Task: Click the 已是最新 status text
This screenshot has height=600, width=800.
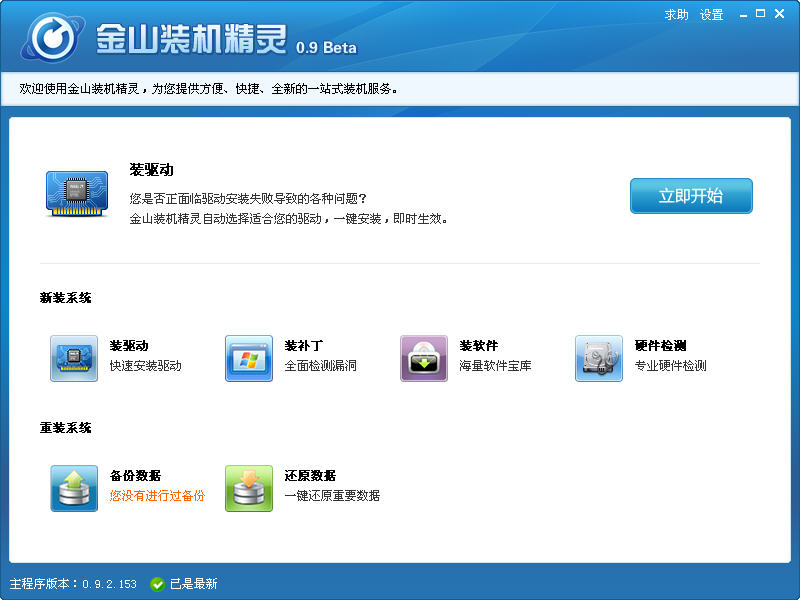Action: (193, 584)
